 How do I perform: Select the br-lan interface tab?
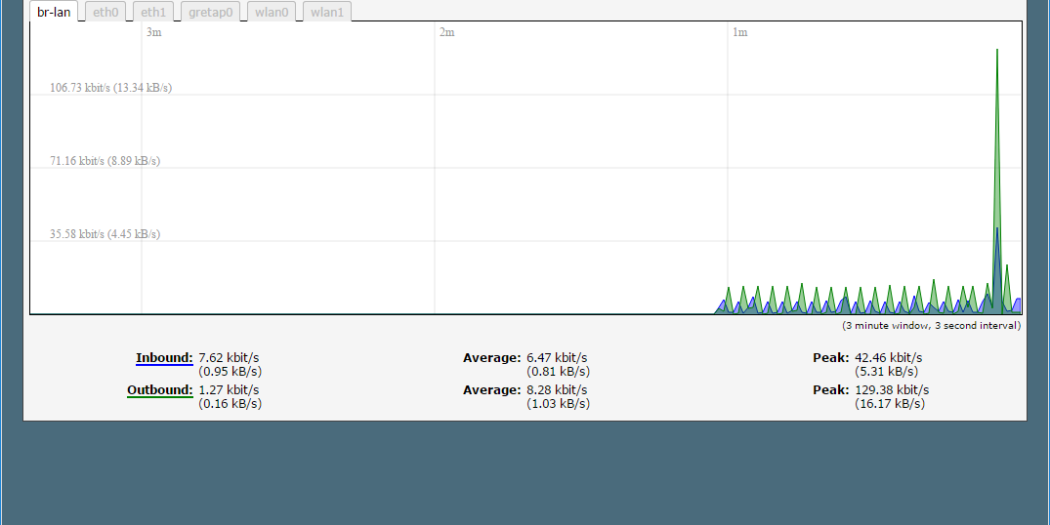click(x=54, y=12)
